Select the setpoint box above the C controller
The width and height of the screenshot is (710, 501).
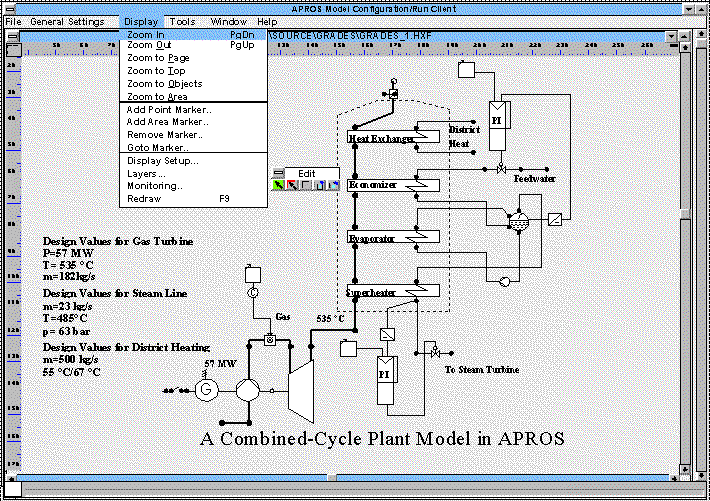253,274
